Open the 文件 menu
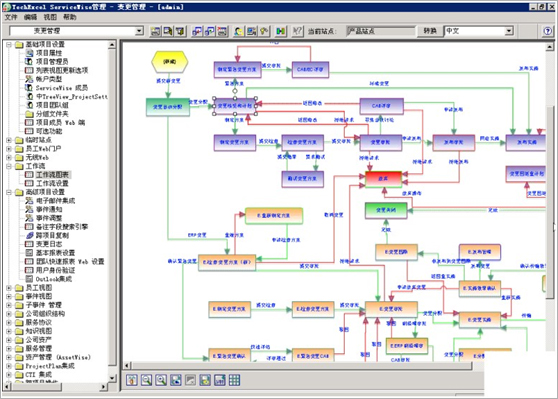This screenshot has height=399, width=558. pos(11,17)
